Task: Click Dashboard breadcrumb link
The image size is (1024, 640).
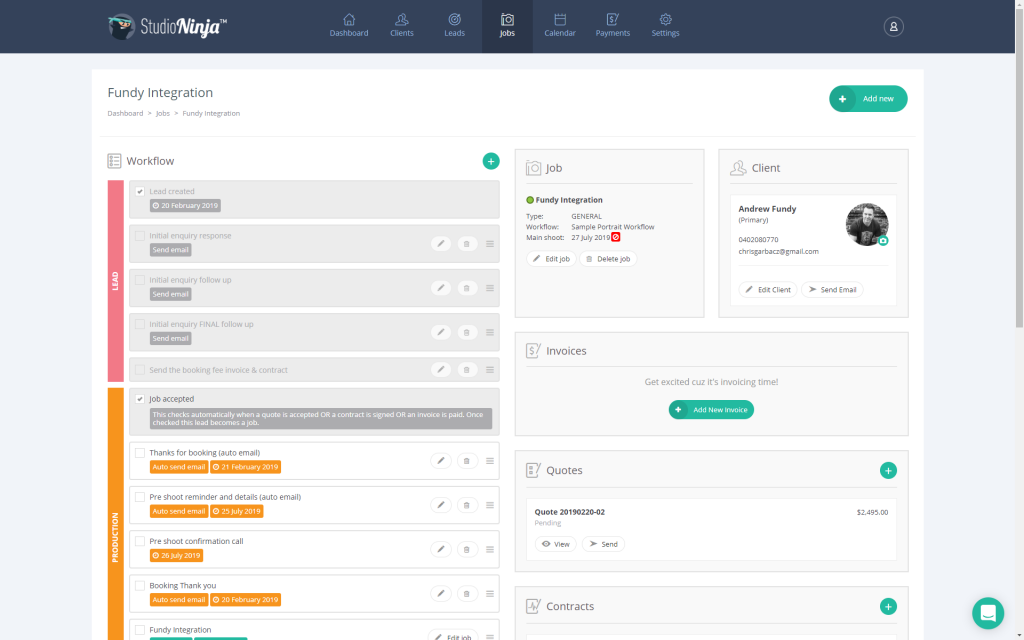Action: click(125, 114)
